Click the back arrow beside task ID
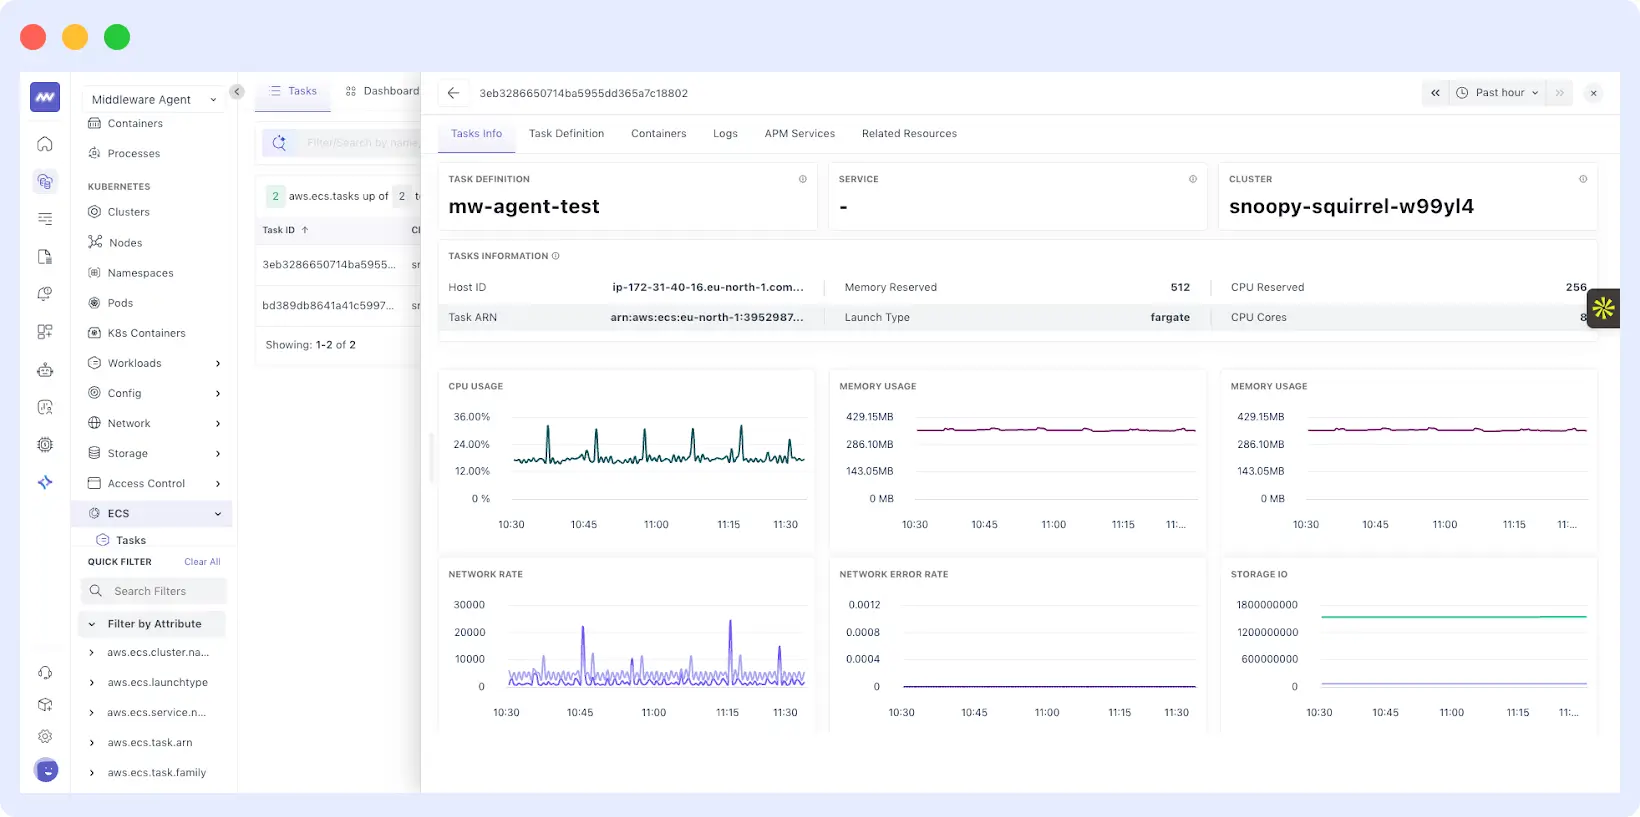This screenshot has width=1640, height=817. (453, 93)
